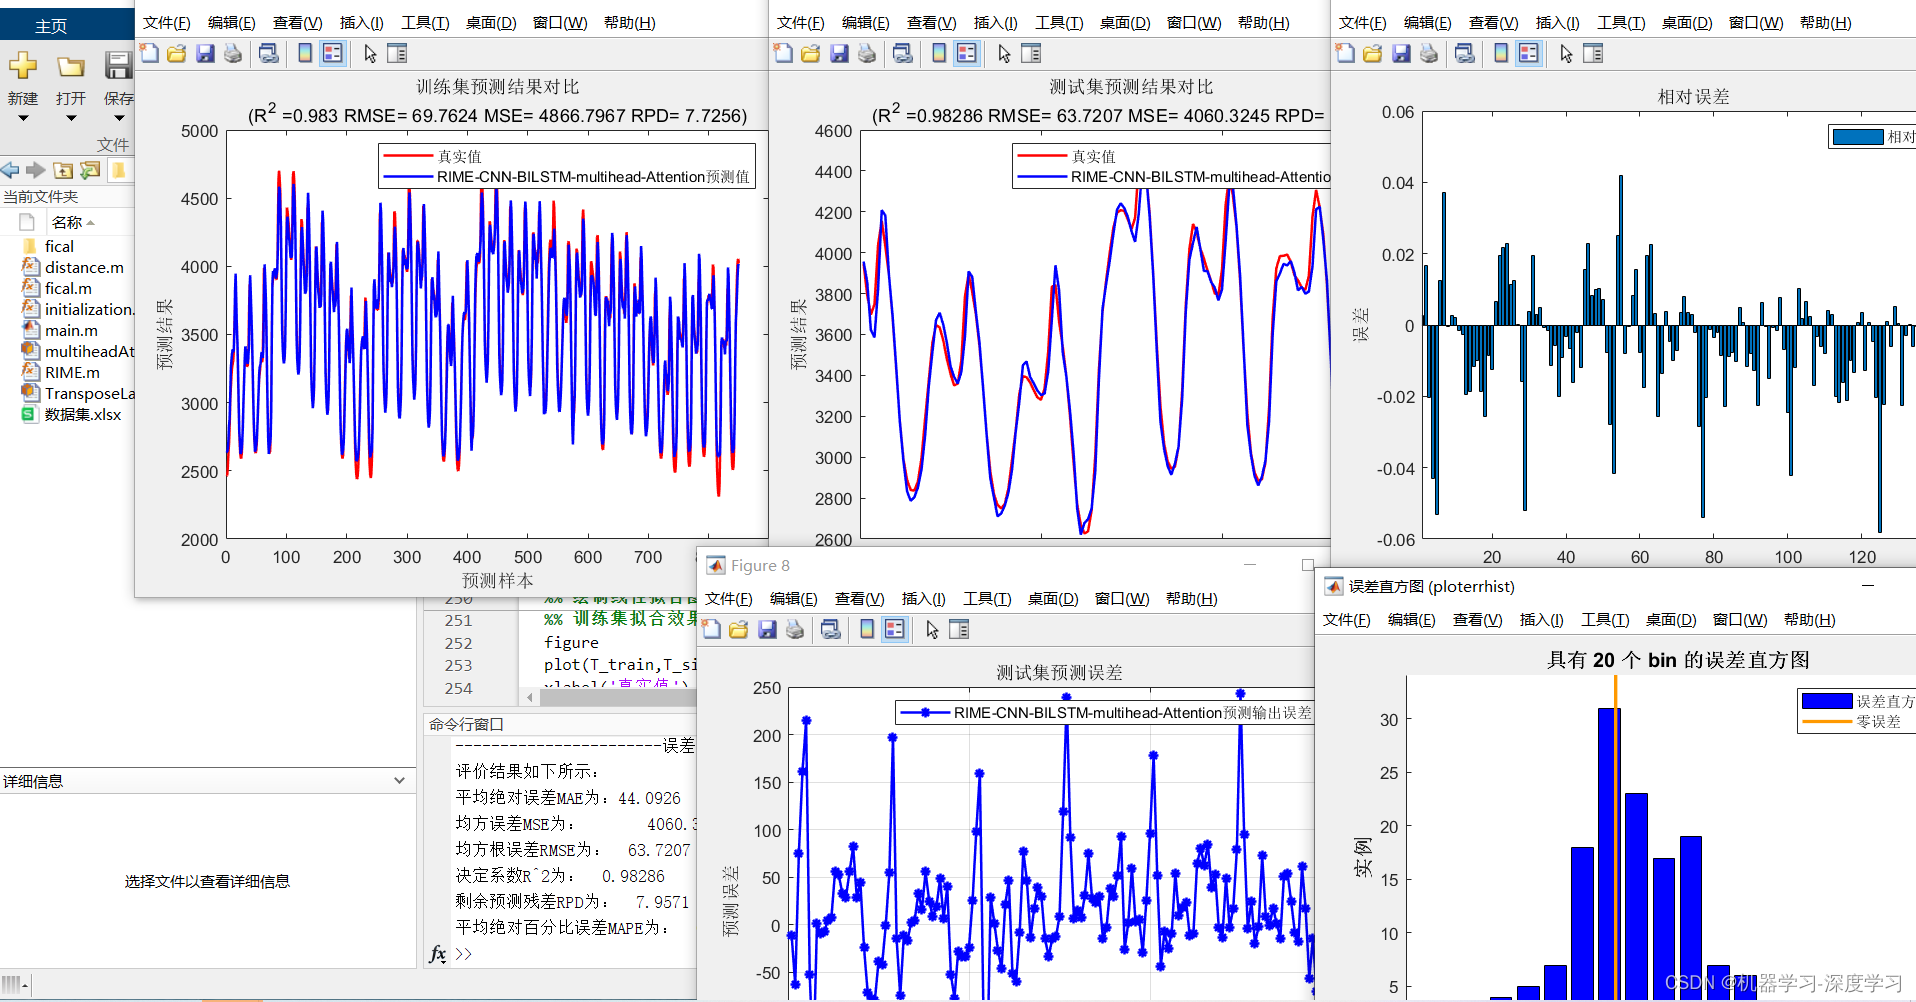Toggle Link Plot in Figure 8

coord(831,629)
